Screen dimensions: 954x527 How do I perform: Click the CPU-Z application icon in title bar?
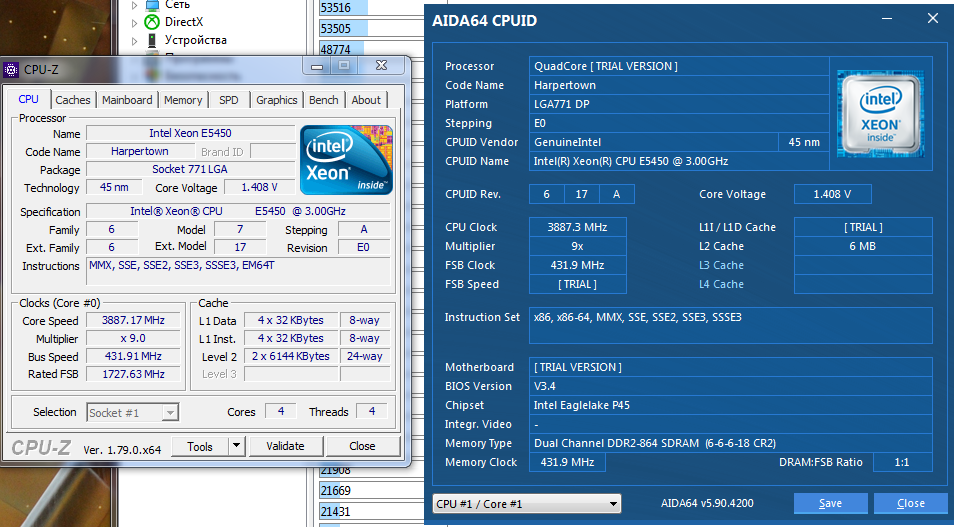[11, 69]
